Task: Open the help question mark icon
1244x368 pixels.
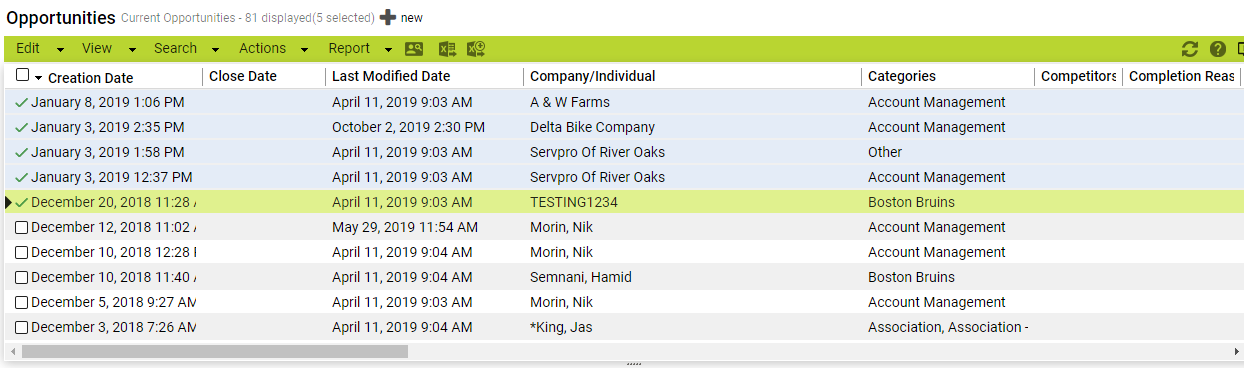Action: [1217, 49]
